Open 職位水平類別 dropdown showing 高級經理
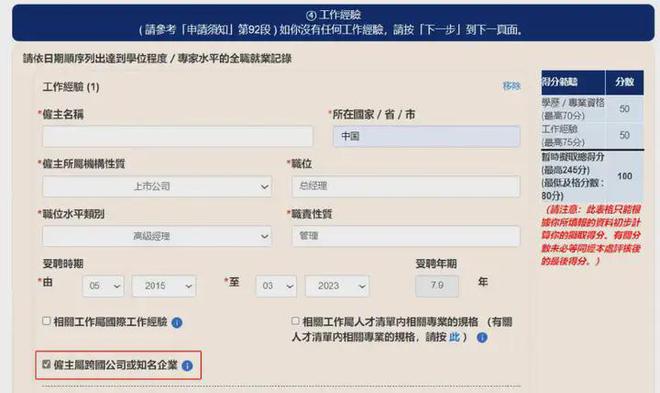The height and width of the screenshot is (393, 660). (157, 236)
